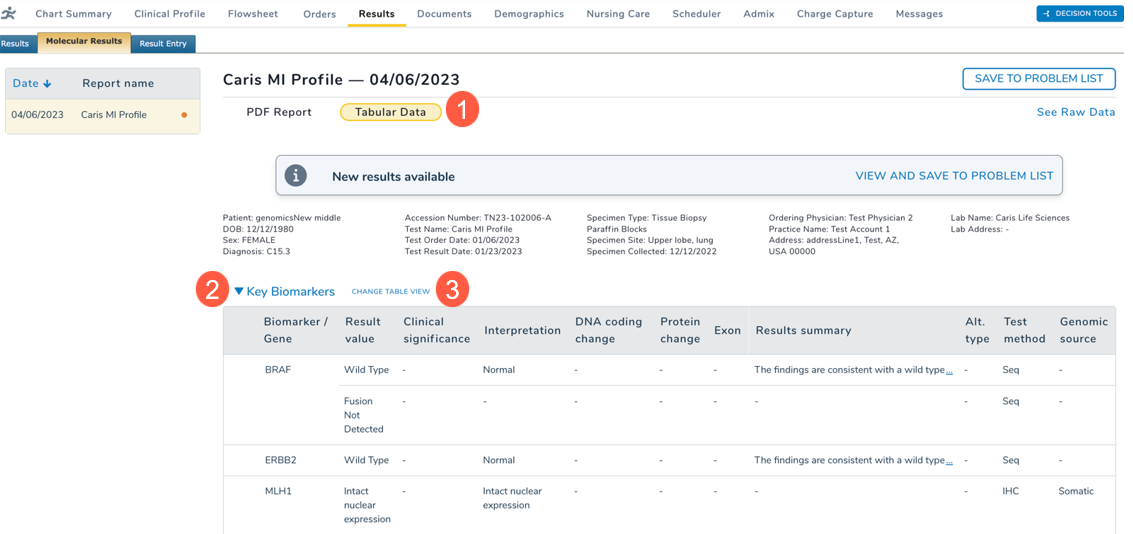1133x534 pixels.
Task: Click Save to Problem List button
Action: coord(1038,79)
